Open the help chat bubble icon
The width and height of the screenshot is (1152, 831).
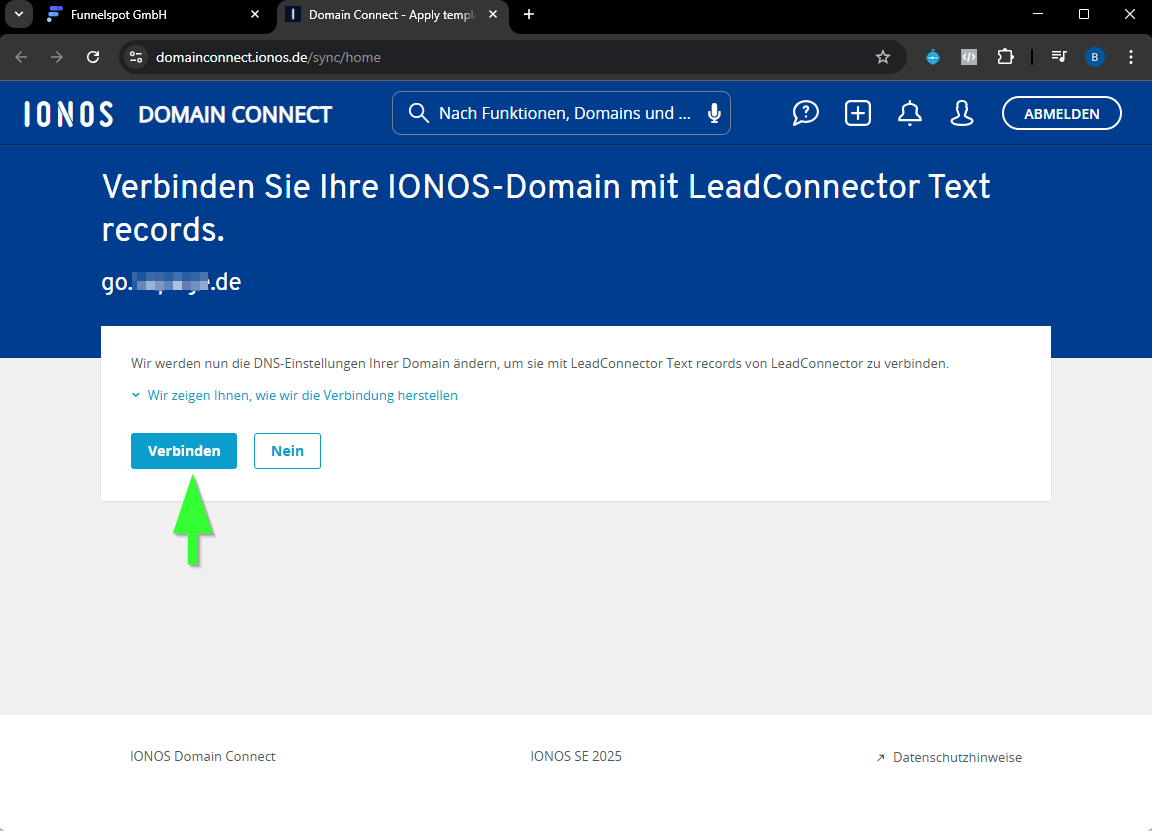805,113
